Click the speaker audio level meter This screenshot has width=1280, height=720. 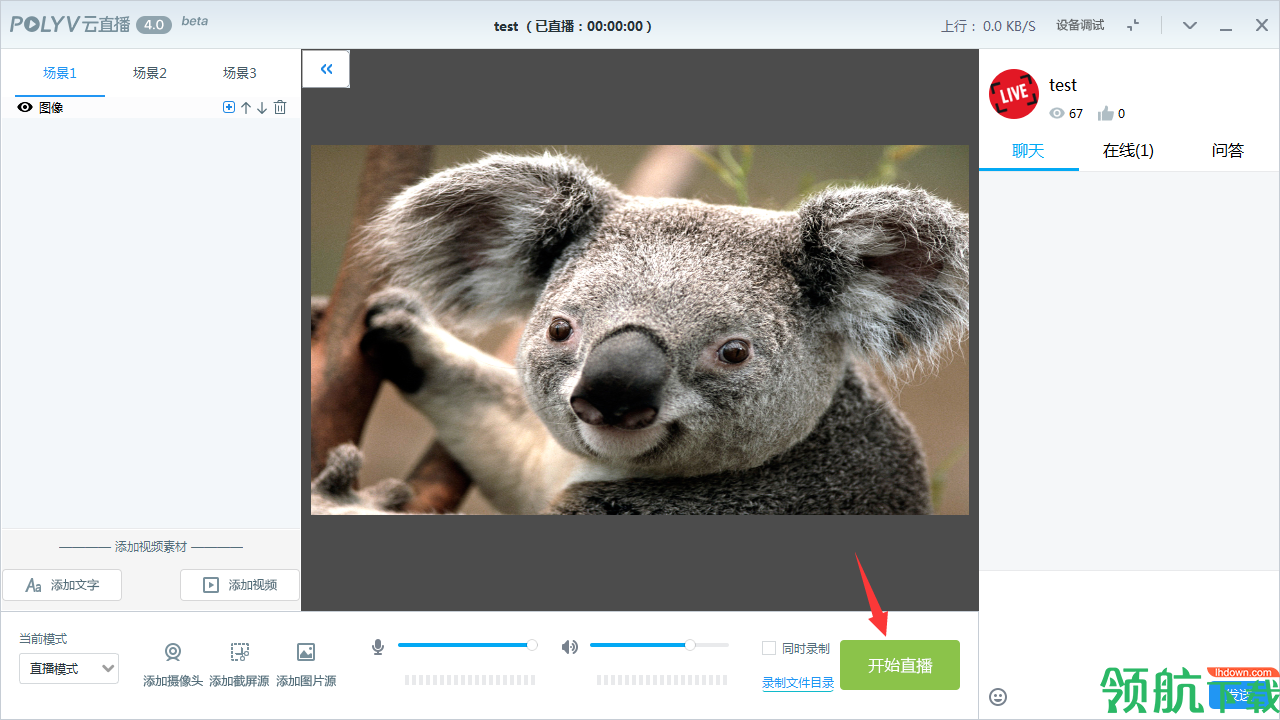(662, 680)
